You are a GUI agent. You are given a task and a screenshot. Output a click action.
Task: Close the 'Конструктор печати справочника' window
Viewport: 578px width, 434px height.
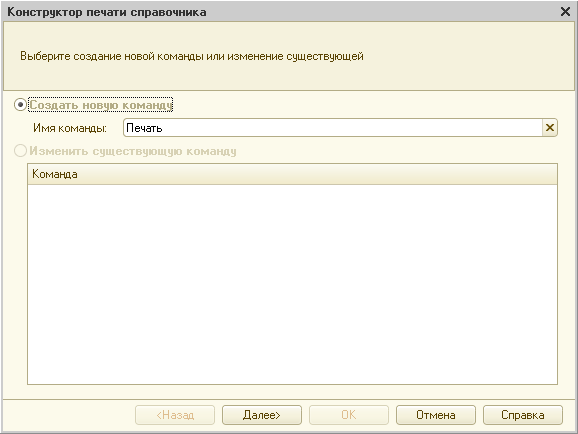tap(565, 12)
